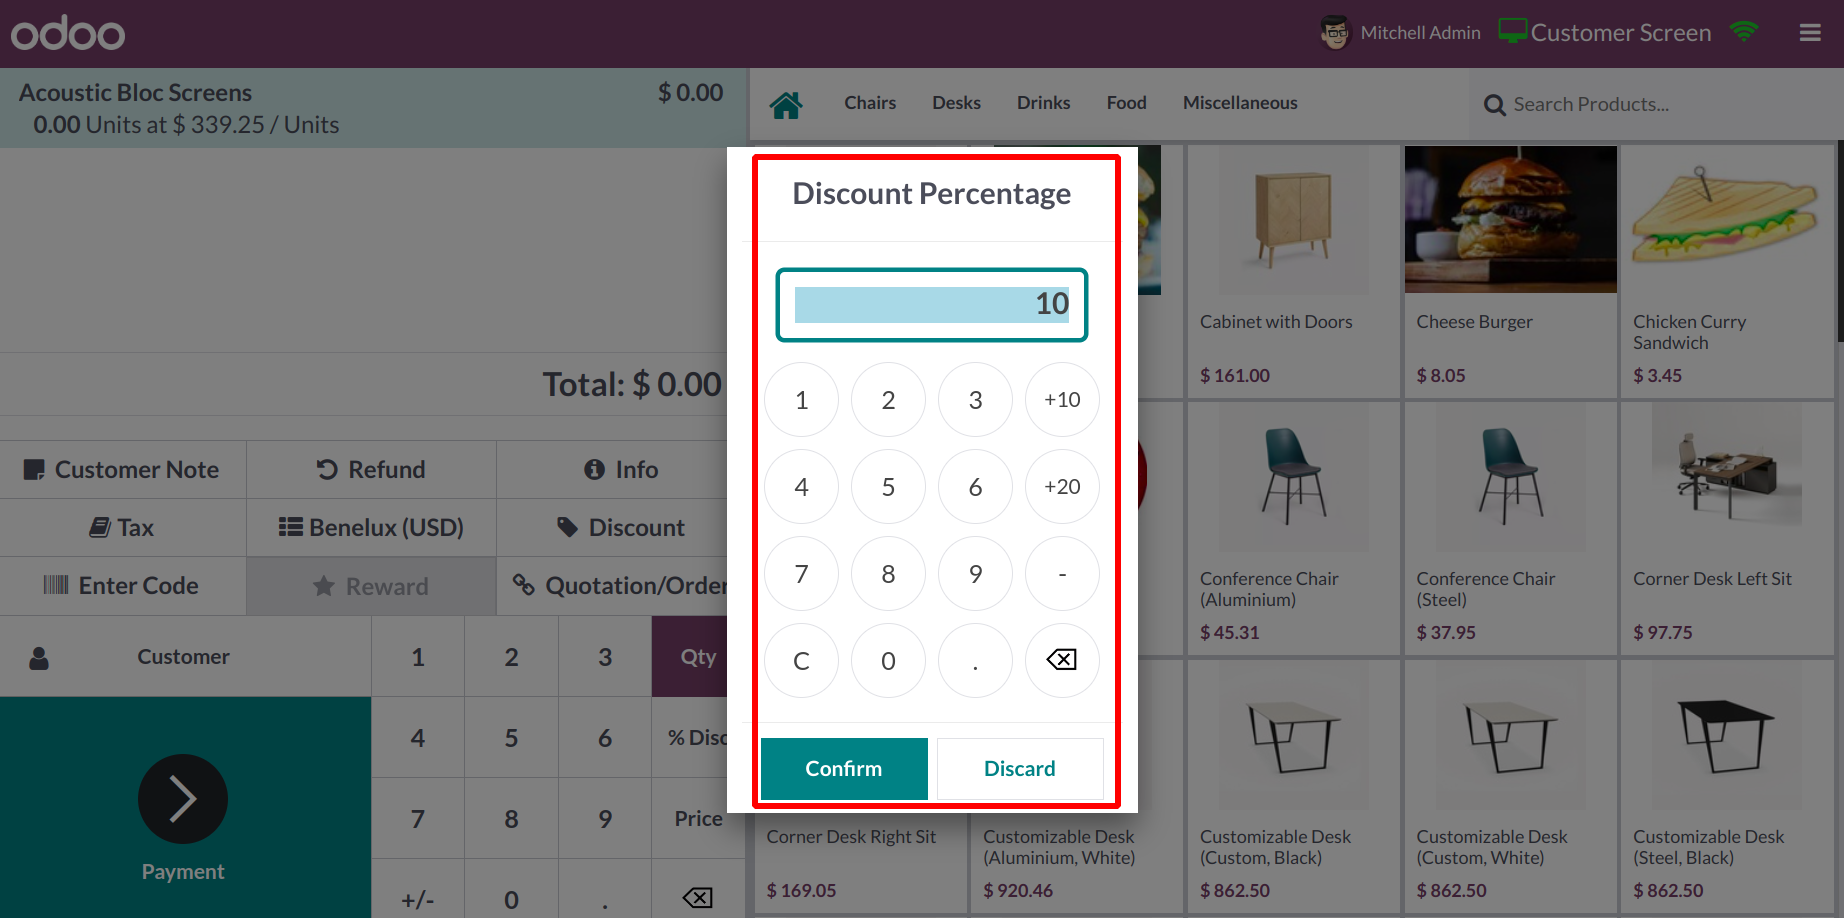Open the Miscellaneous category tab
Viewport: 1844px width, 918px height.
pyautogui.click(x=1240, y=103)
